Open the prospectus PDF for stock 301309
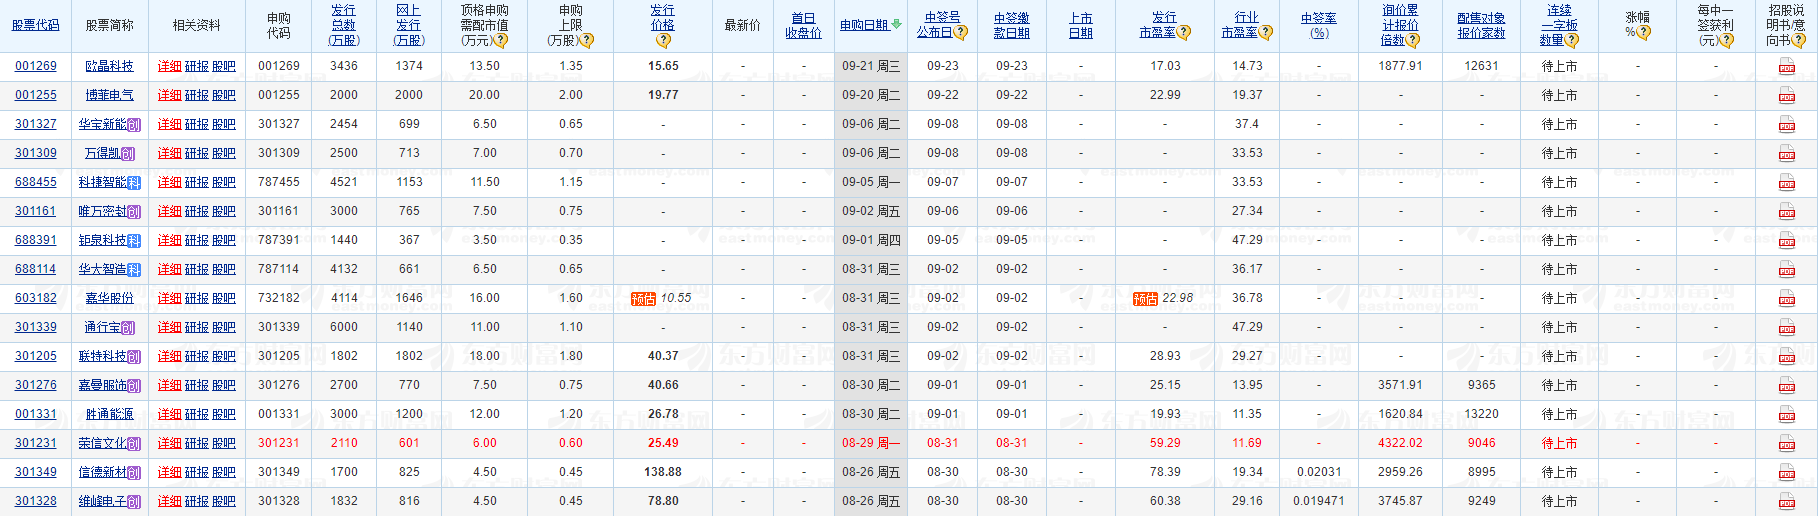The width and height of the screenshot is (1818, 516). pyautogui.click(x=1786, y=154)
